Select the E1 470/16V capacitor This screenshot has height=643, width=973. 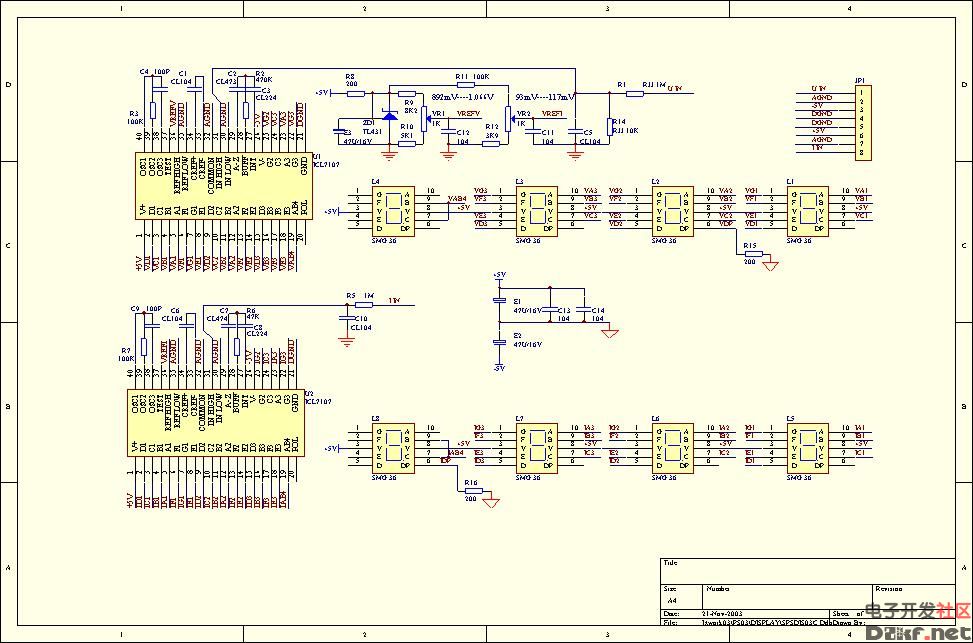click(x=499, y=301)
